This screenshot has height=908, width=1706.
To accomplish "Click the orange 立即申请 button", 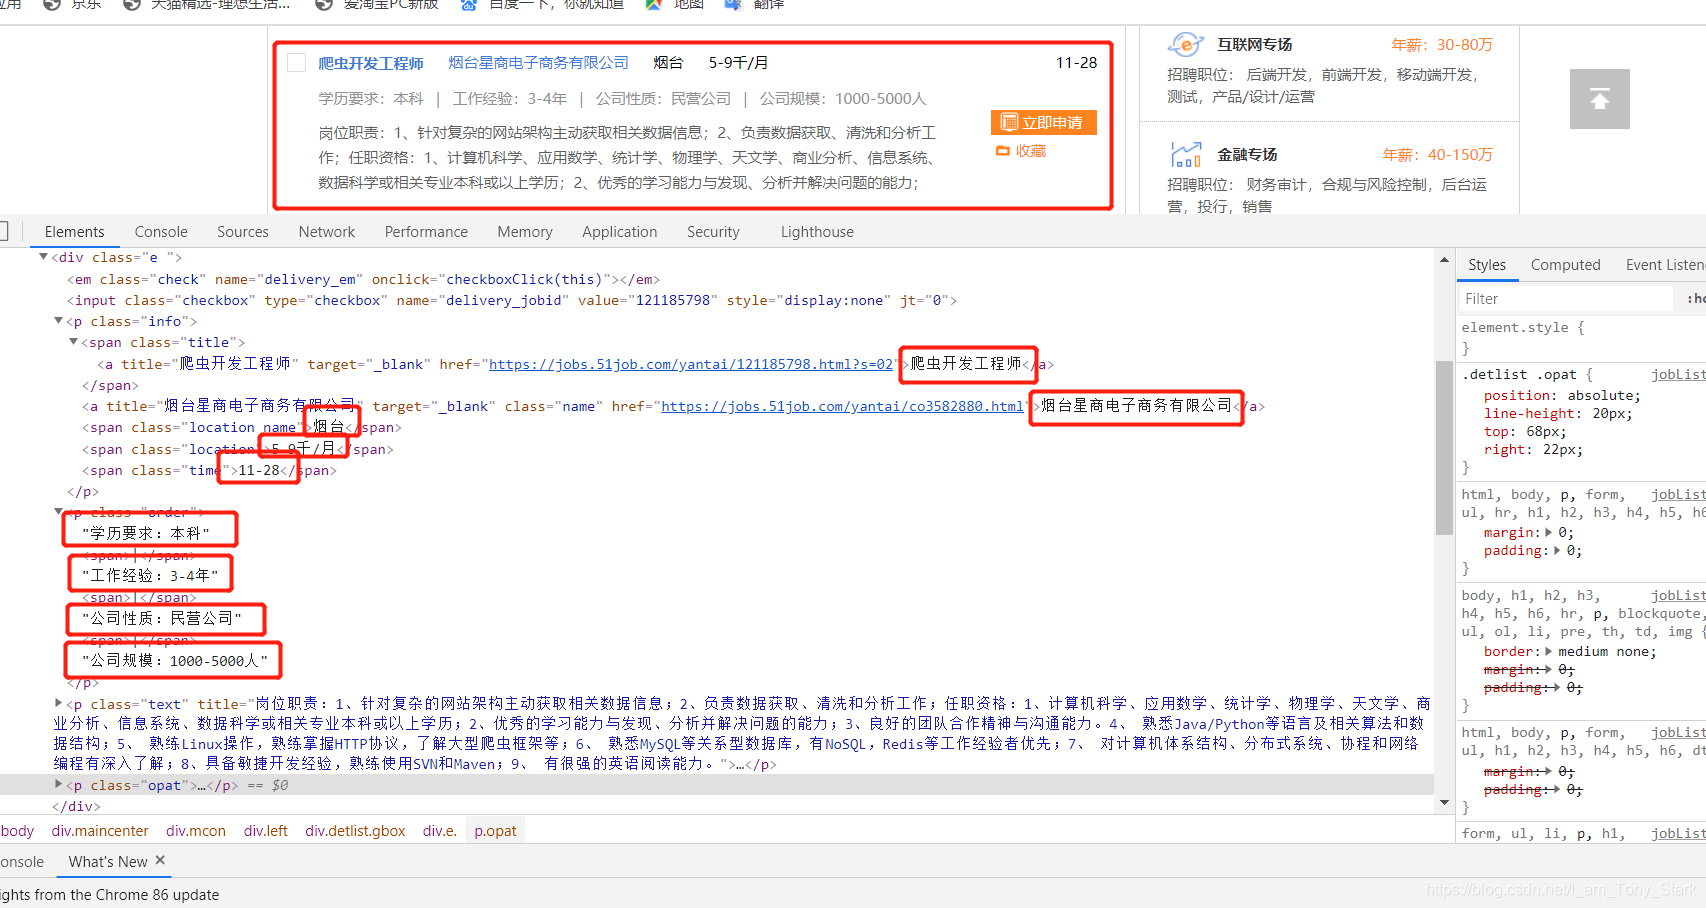I will click(x=1044, y=122).
